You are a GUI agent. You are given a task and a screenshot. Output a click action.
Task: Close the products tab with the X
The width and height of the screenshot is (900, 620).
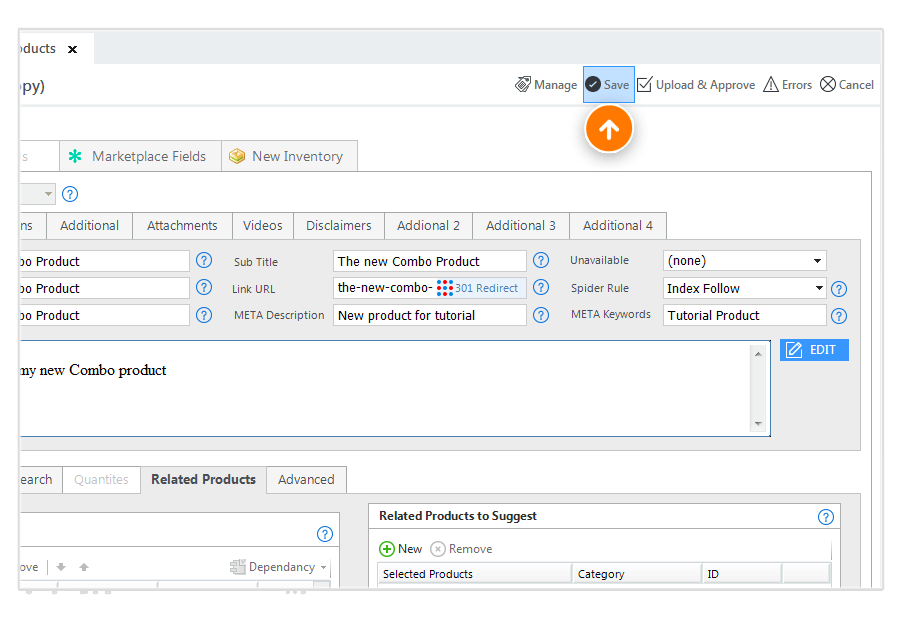pos(72,49)
